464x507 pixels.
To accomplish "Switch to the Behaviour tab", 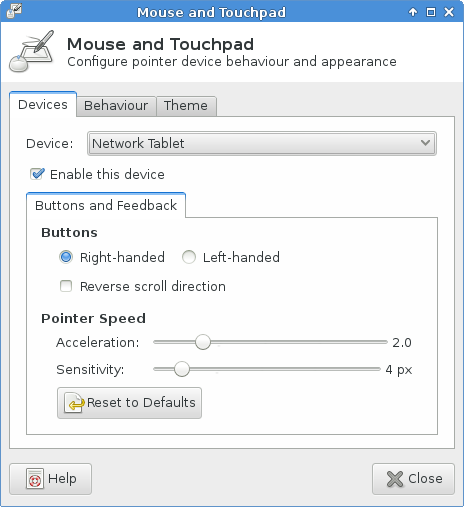I will point(116,106).
